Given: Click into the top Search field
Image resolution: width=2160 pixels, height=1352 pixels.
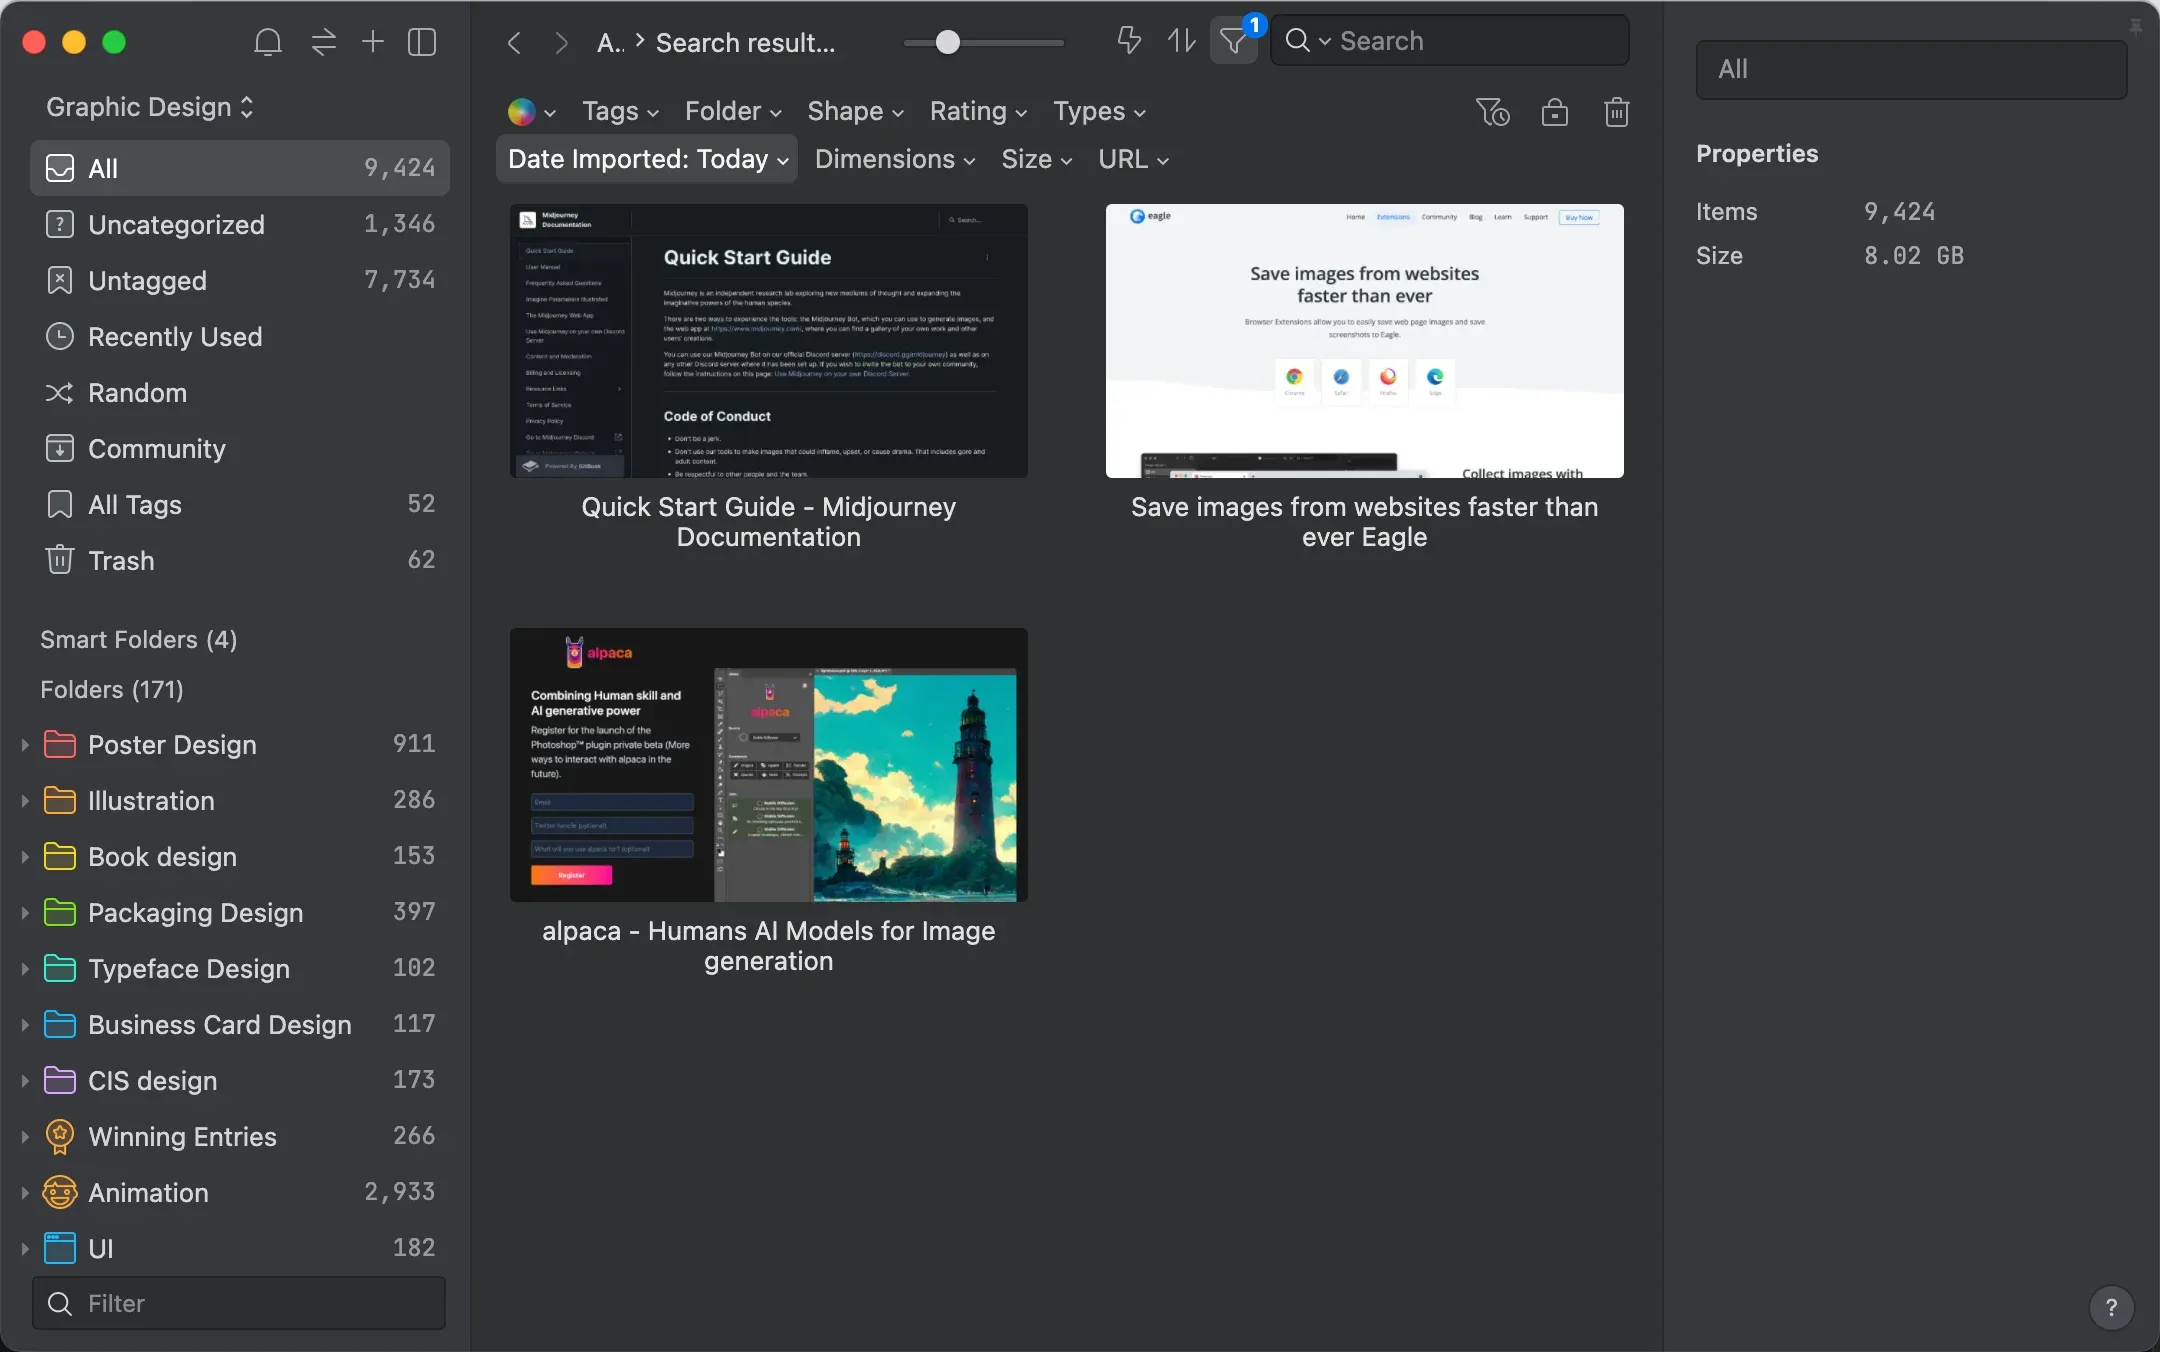Looking at the screenshot, I should coord(1450,40).
